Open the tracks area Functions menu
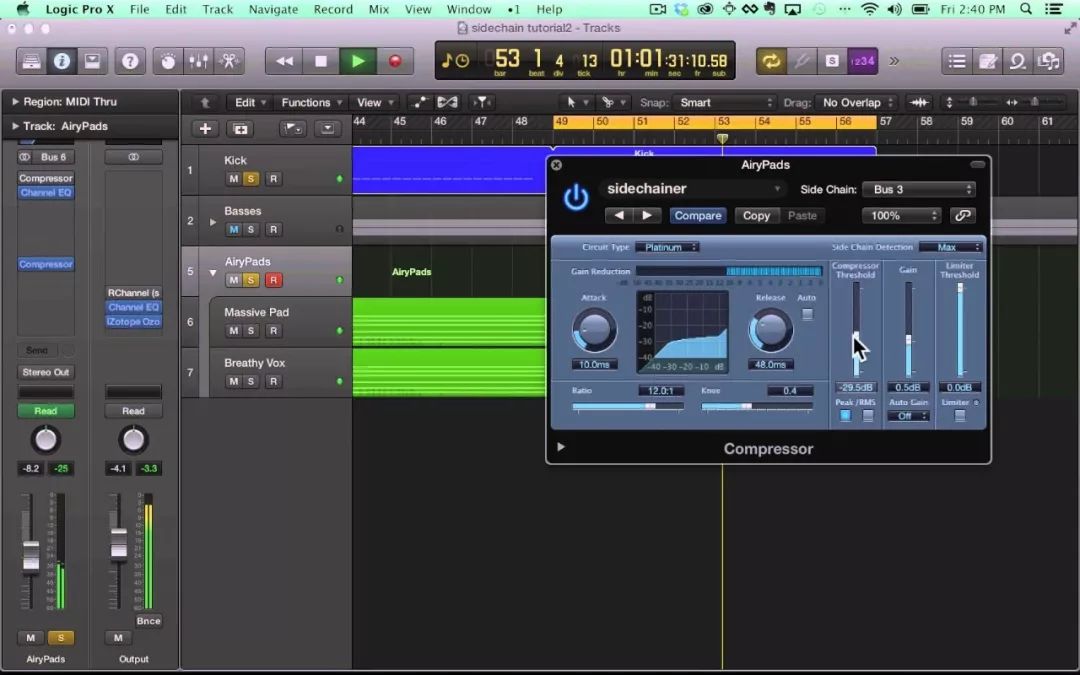 click(311, 102)
